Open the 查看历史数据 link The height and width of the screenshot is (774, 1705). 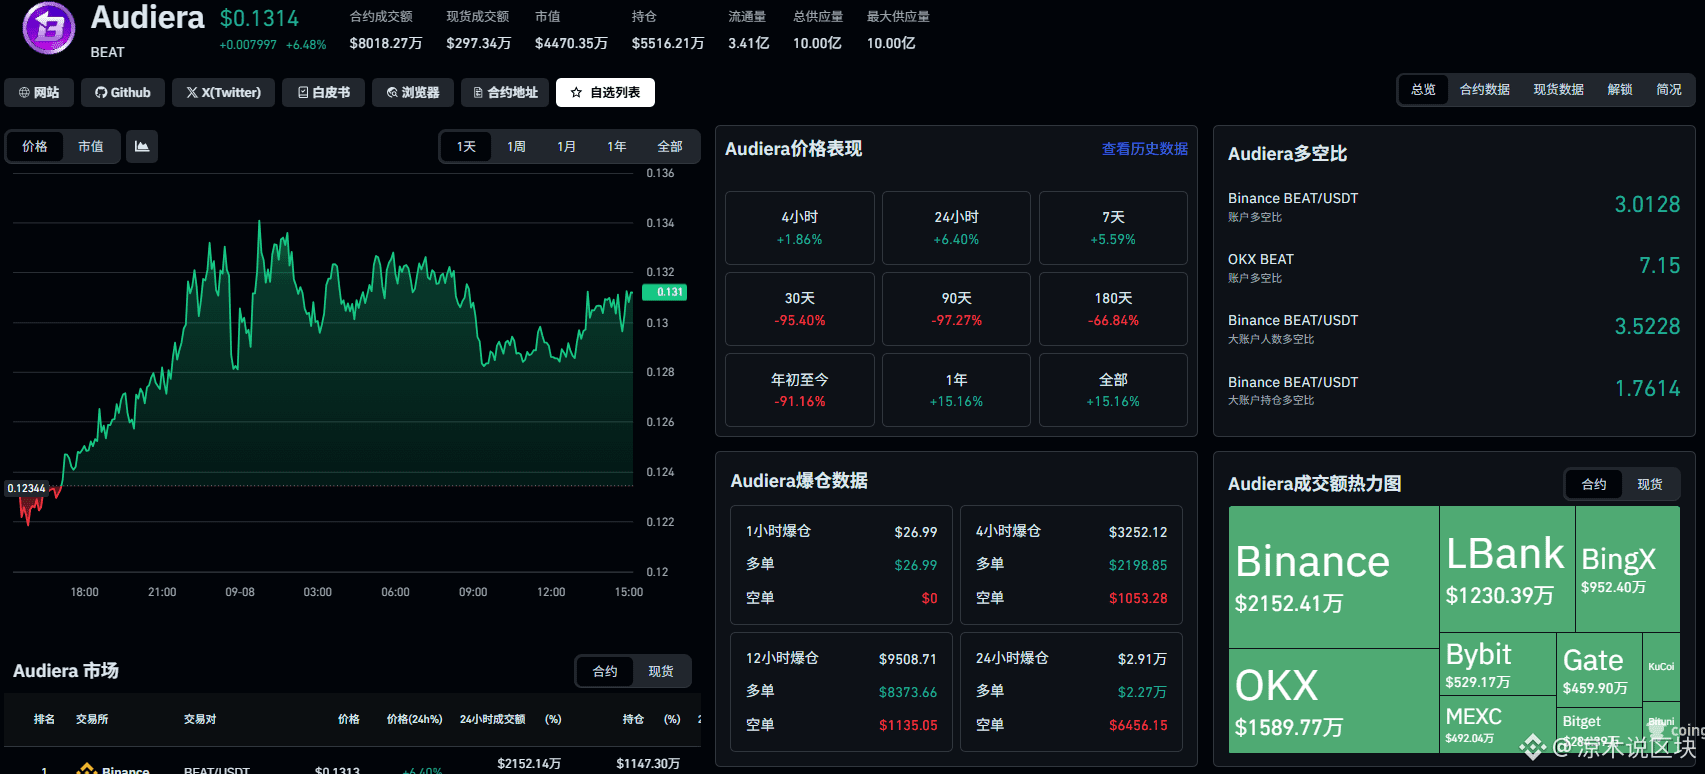[x=1145, y=149]
